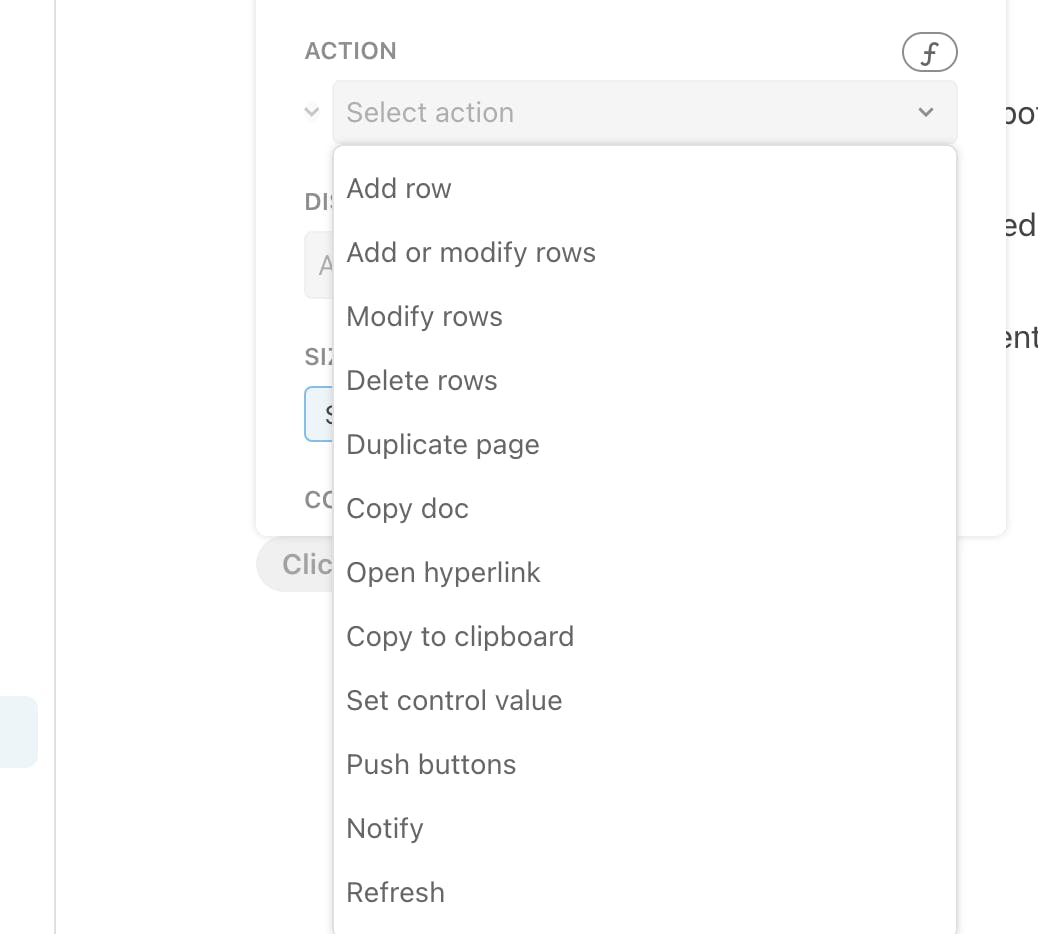Click the partially hidden gray button
Image resolution: width=1038 pixels, height=934 pixels.
295,565
